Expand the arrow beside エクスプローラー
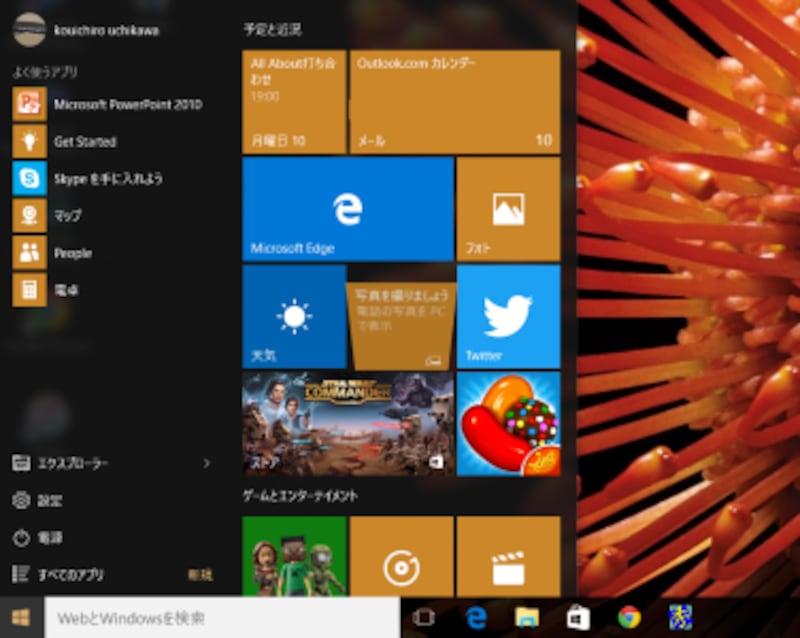 click(207, 463)
